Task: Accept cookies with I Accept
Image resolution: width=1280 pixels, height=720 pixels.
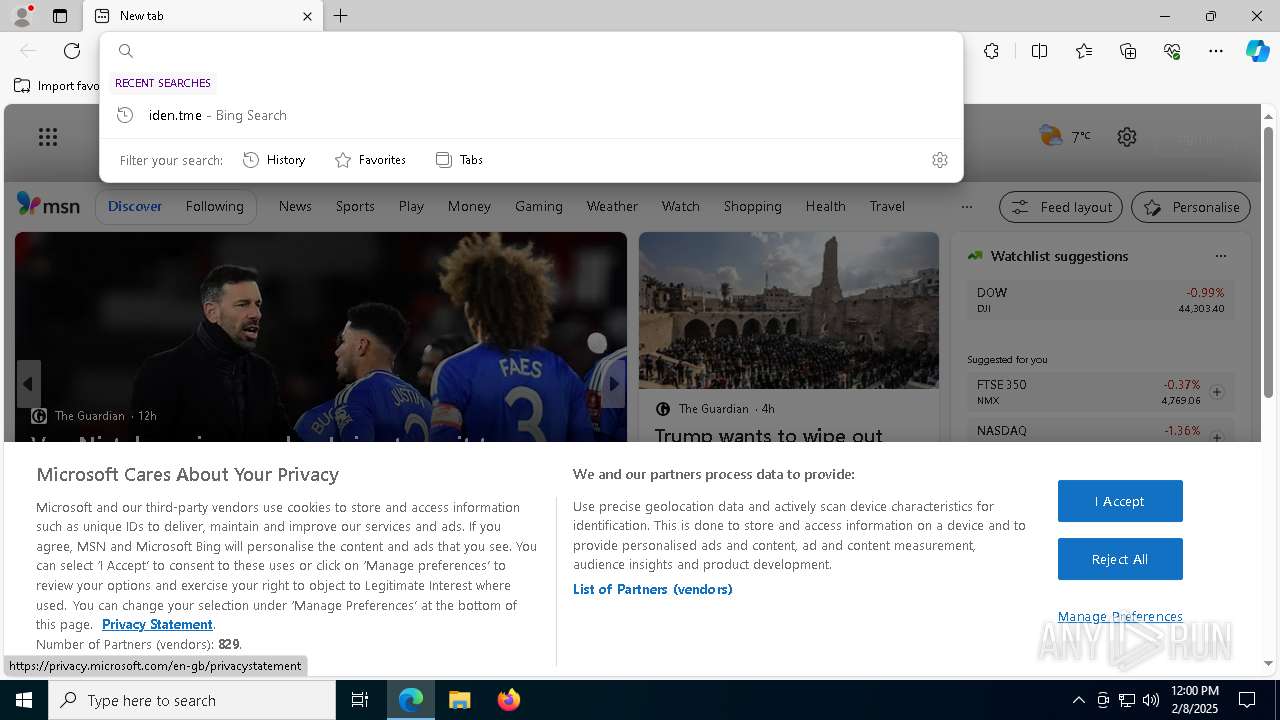Action: coord(1120,501)
